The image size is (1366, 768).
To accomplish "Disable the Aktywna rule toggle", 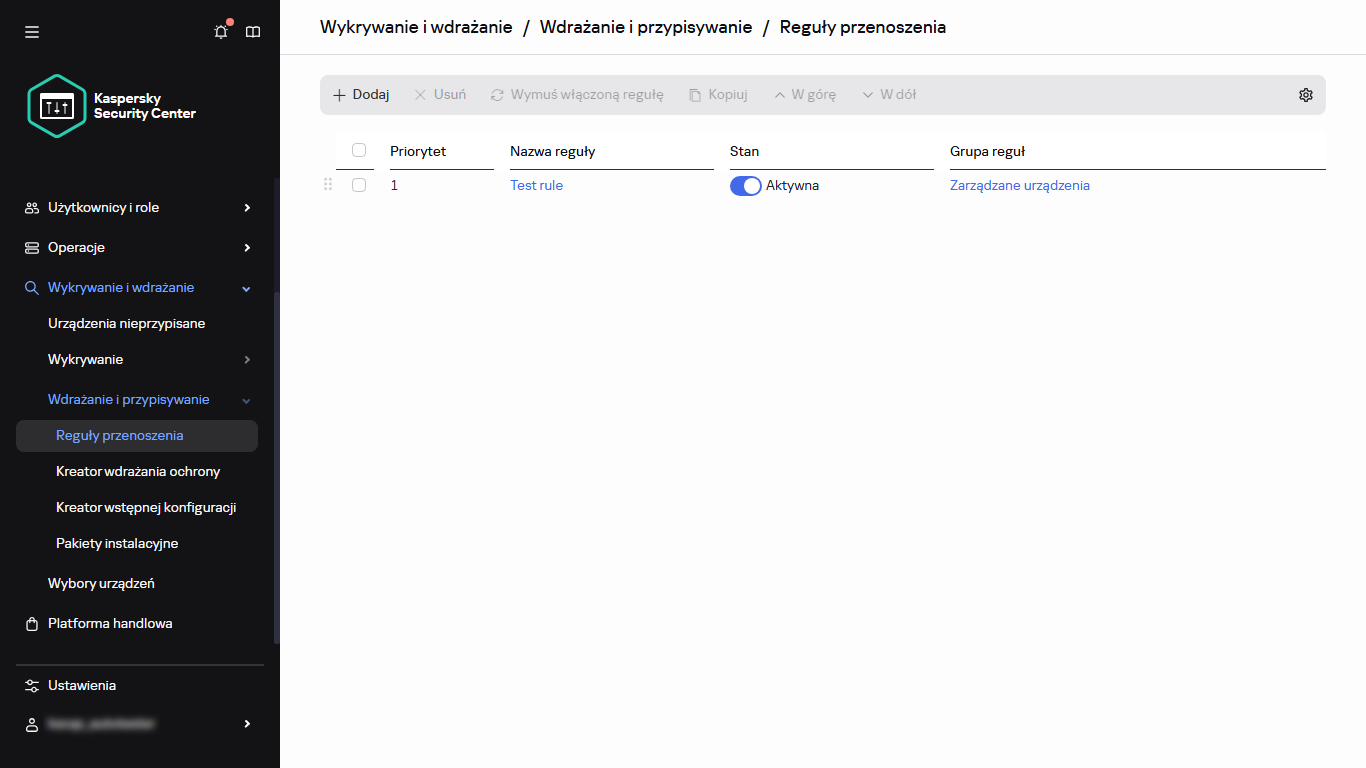I will 745,185.
